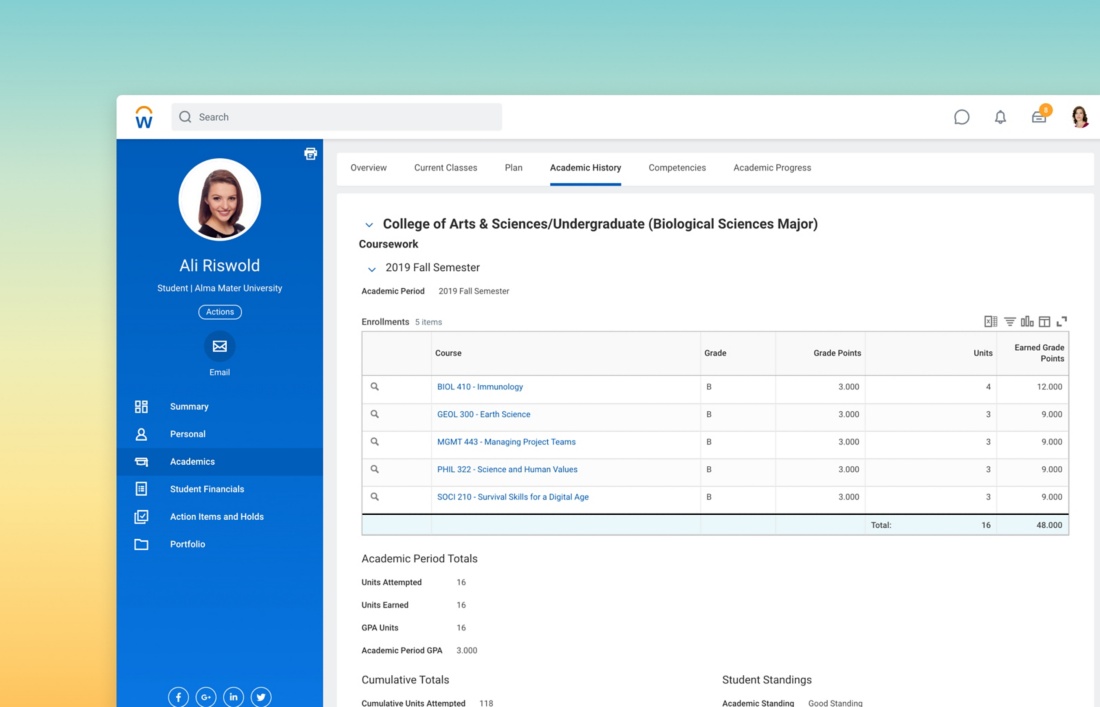The width and height of the screenshot is (1100, 707).
Task: Collapse the 2019 Fall Semester section
Action: [372, 269]
